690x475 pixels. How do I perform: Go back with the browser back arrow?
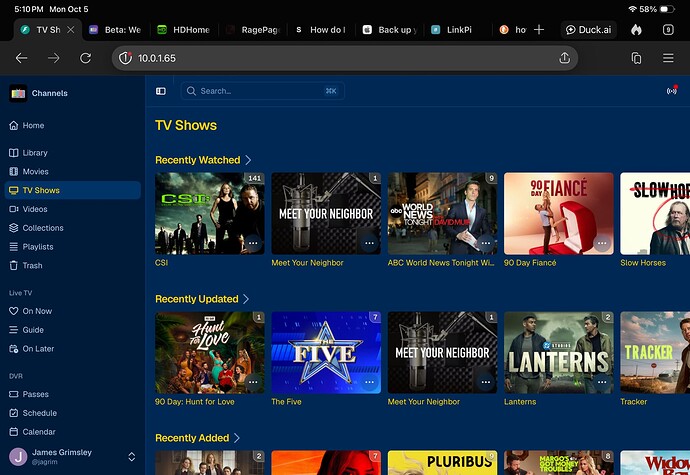tap(21, 58)
